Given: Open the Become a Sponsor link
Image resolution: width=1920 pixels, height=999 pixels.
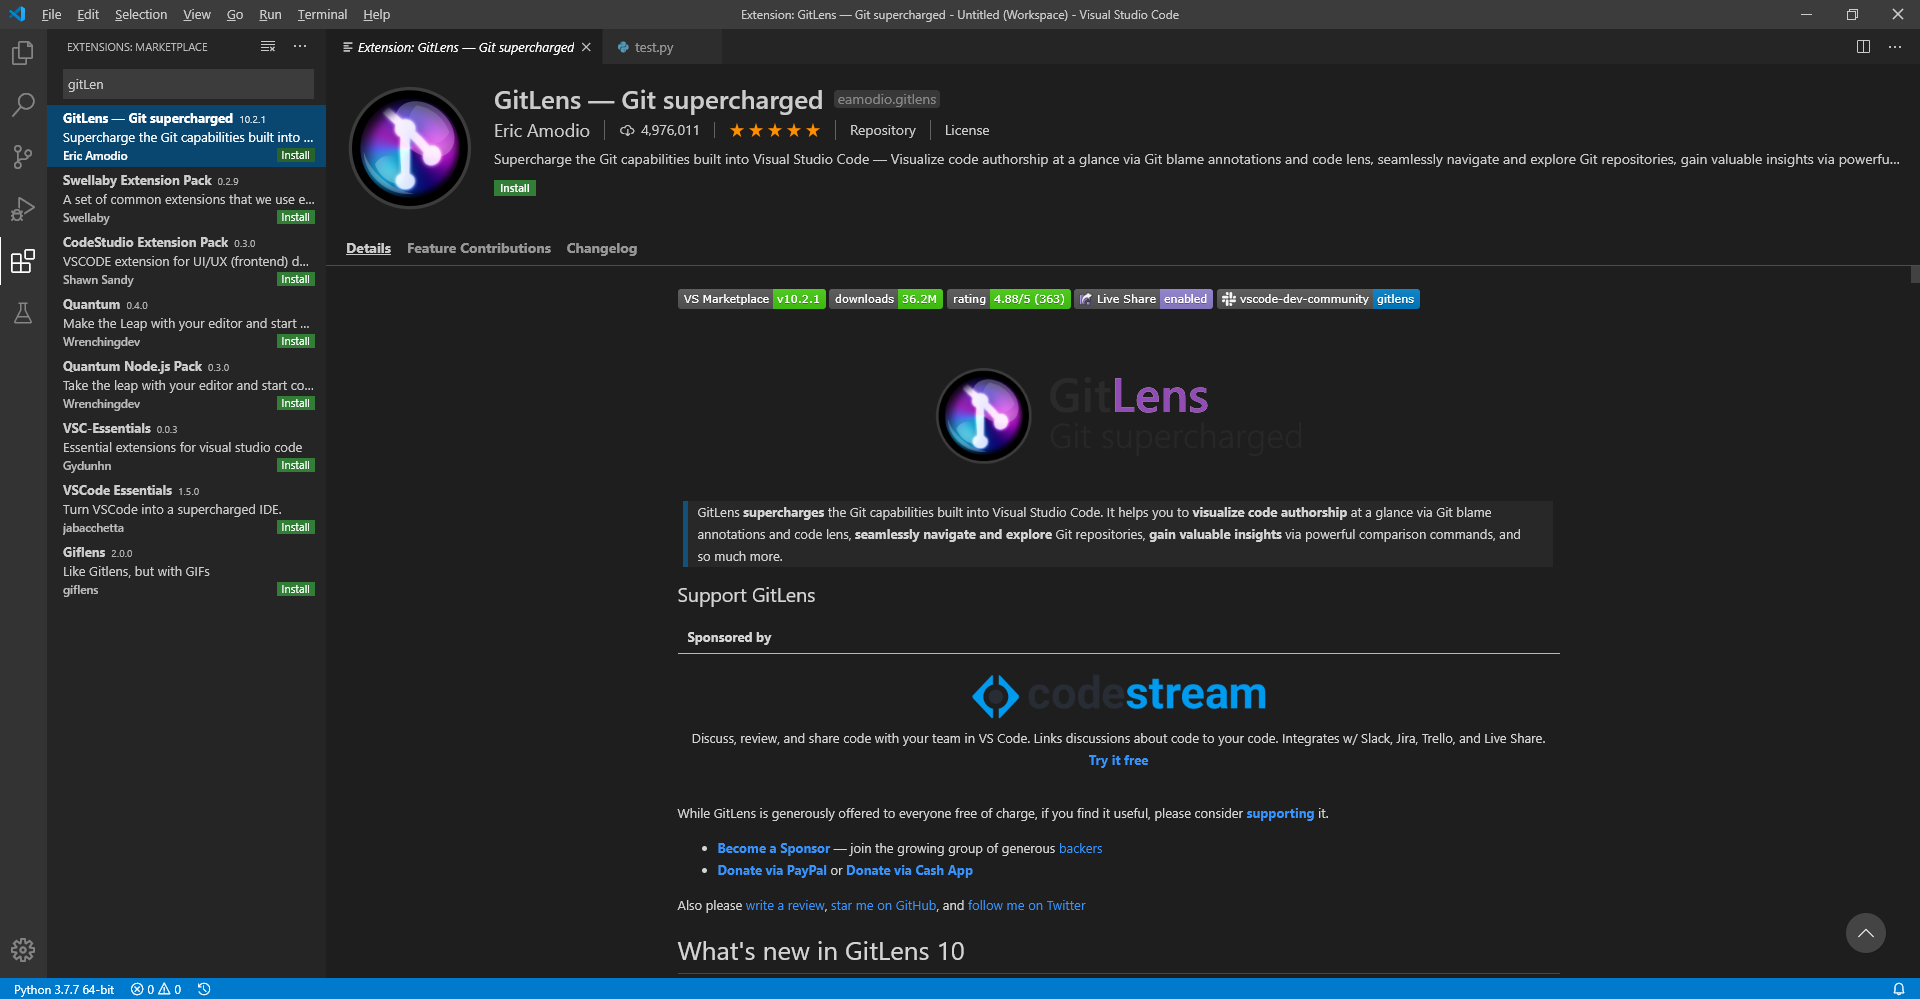Looking at the screenshot, I should click(773, 848).
